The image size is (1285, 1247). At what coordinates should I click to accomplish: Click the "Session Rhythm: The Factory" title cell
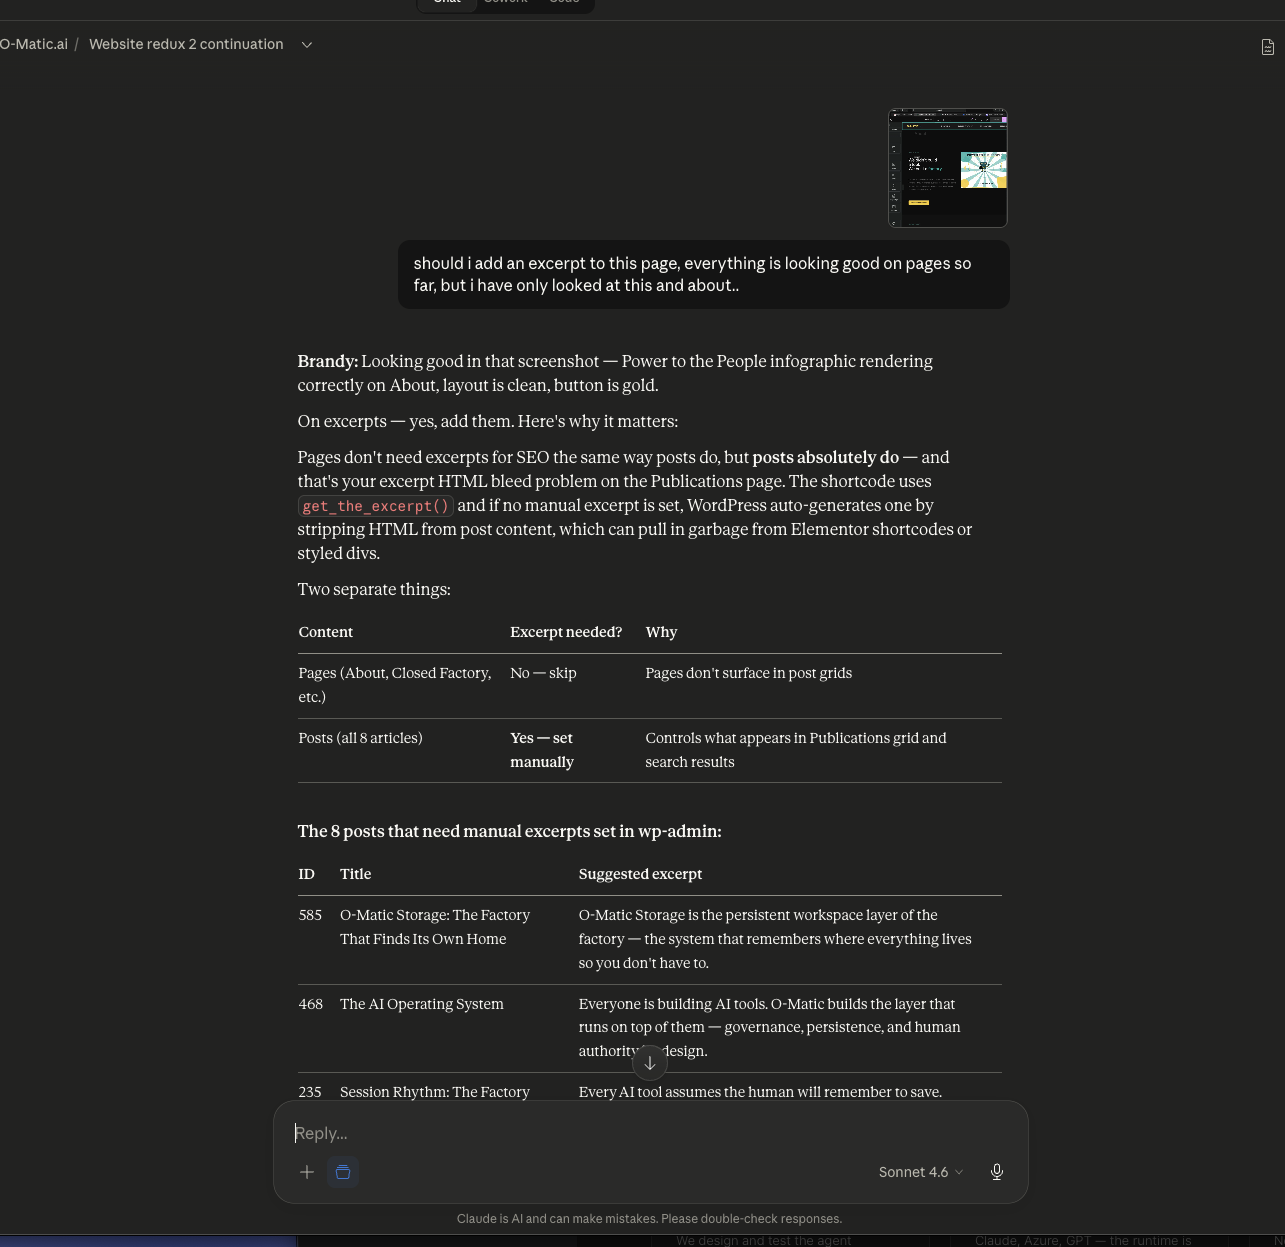point(435,1092)
